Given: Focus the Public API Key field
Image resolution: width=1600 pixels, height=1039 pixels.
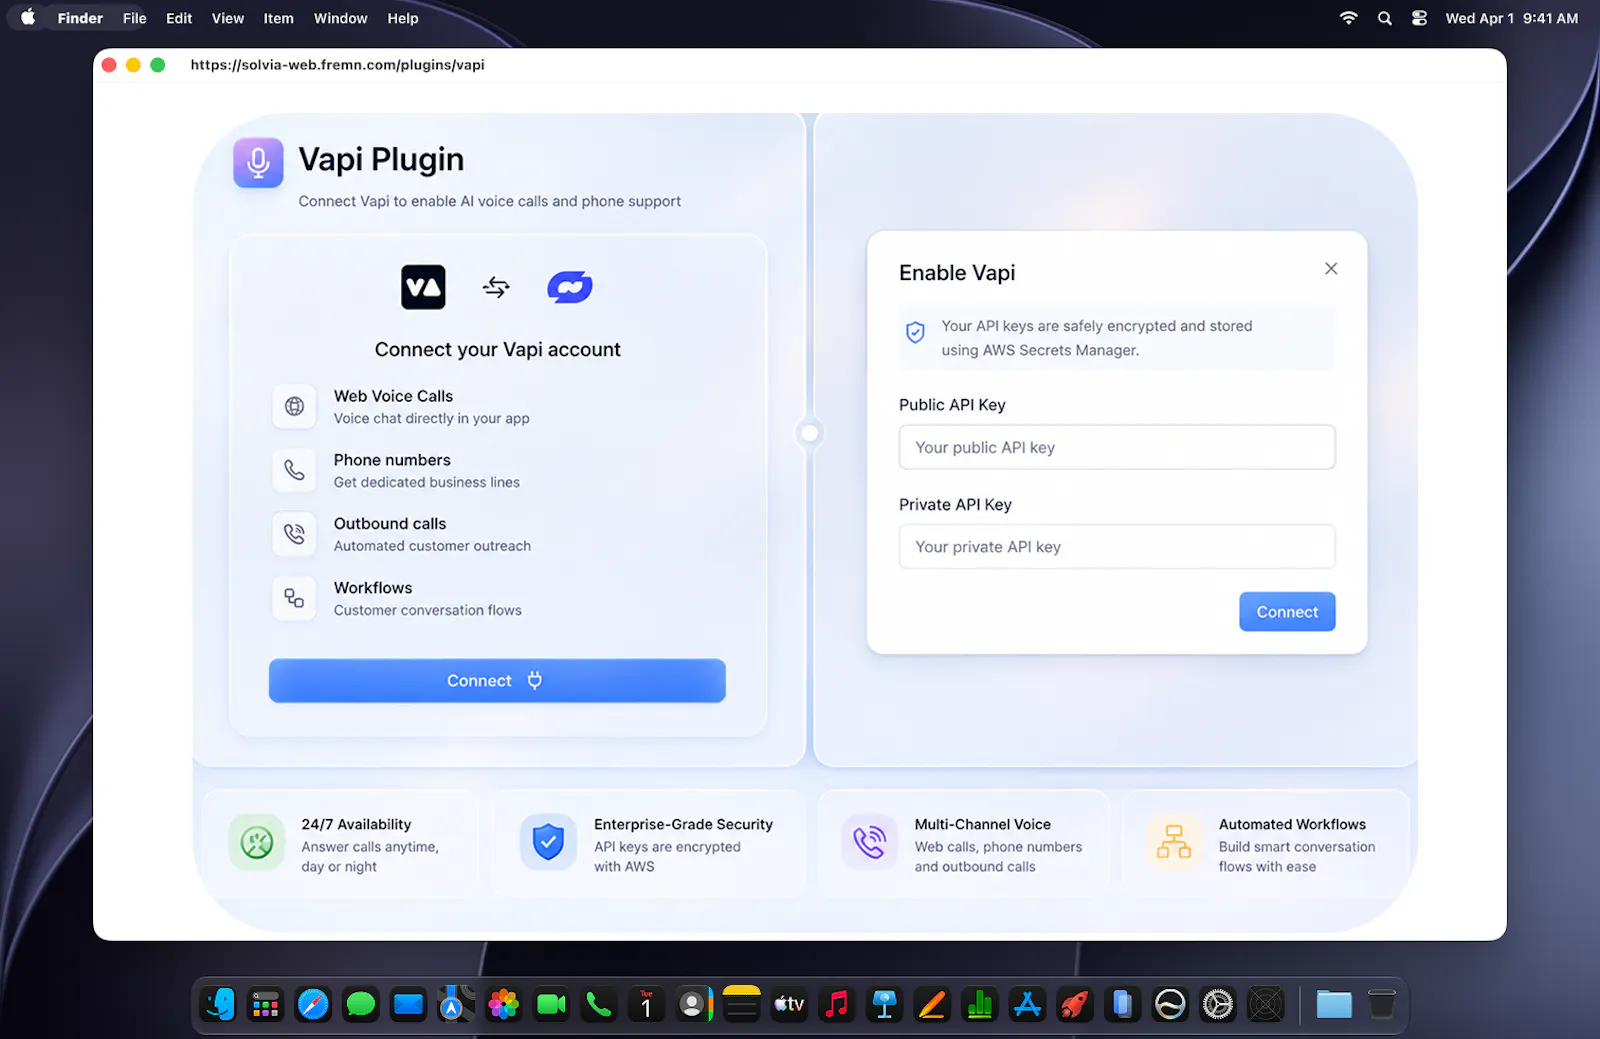Looking at the screenshot, I should click(1117, 447).
